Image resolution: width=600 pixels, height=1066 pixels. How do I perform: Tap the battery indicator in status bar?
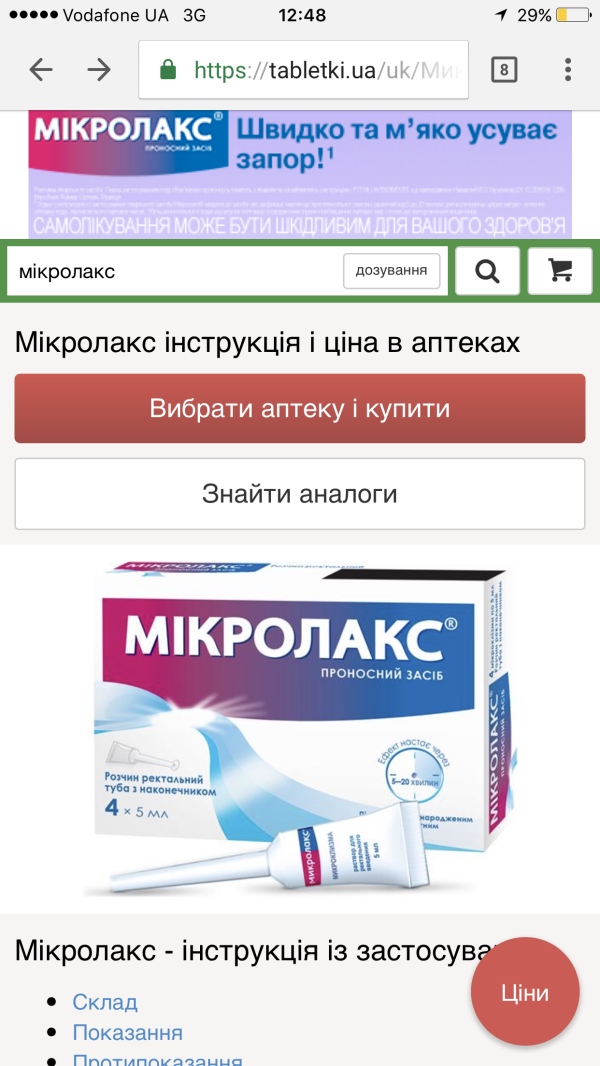[572, 15]
